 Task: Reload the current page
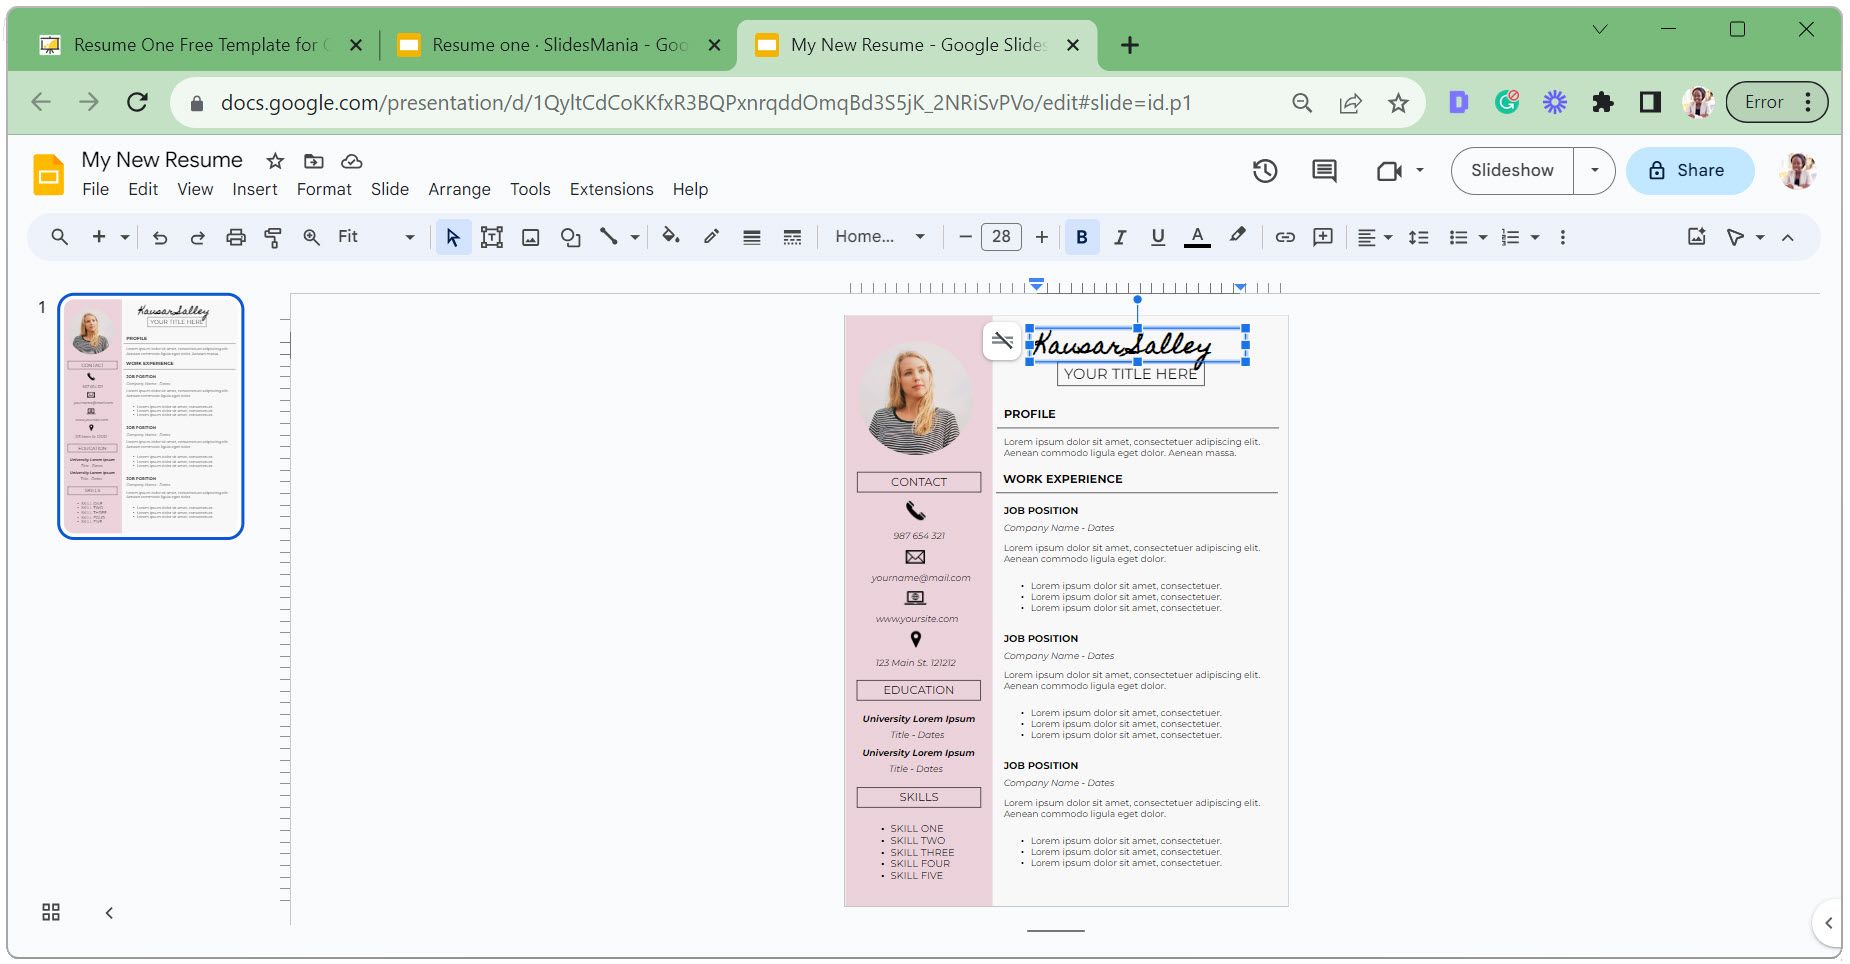tap(138, 102)
